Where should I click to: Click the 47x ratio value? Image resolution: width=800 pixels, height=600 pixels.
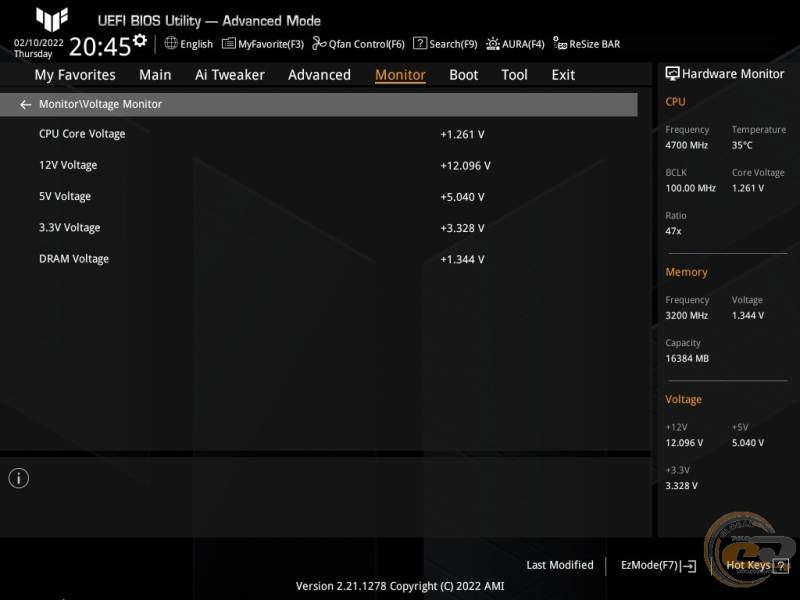click(x=673, y=231)
